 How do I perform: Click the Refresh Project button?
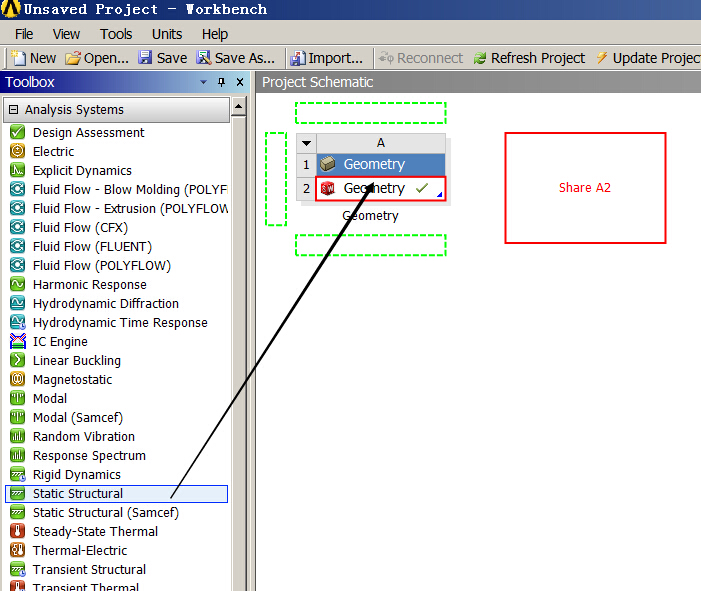pos(529,58)
